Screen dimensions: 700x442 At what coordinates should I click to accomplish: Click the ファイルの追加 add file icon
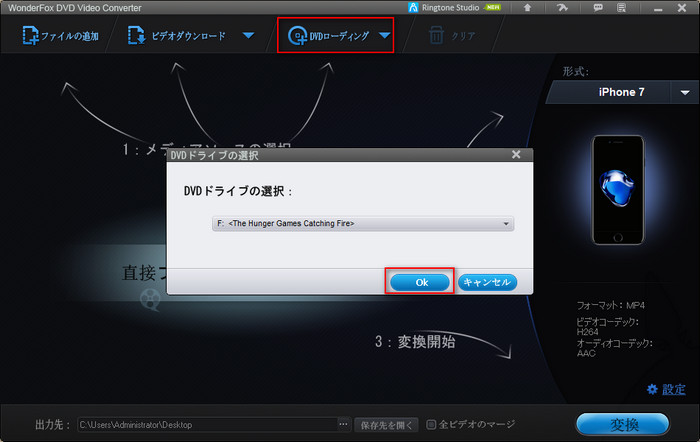coord(31,37)
